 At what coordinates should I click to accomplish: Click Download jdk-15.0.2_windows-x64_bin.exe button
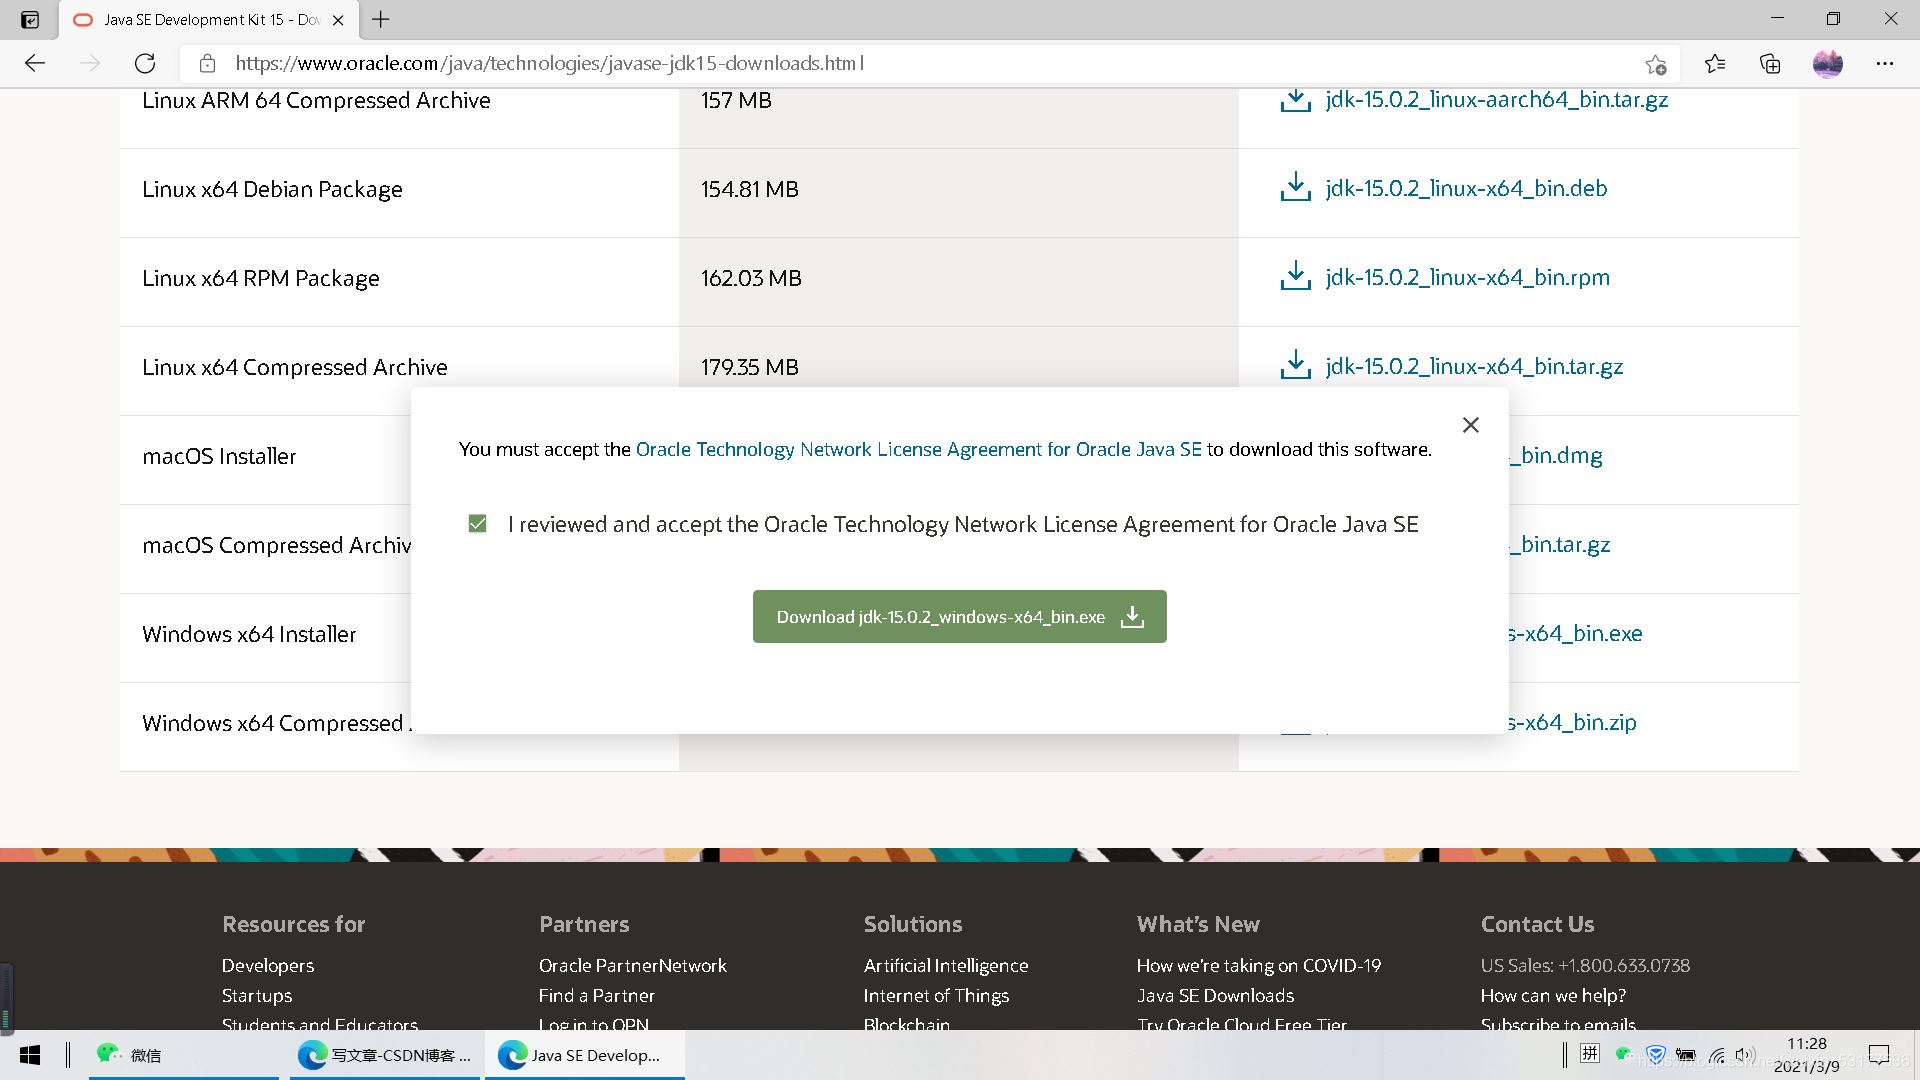959,617
